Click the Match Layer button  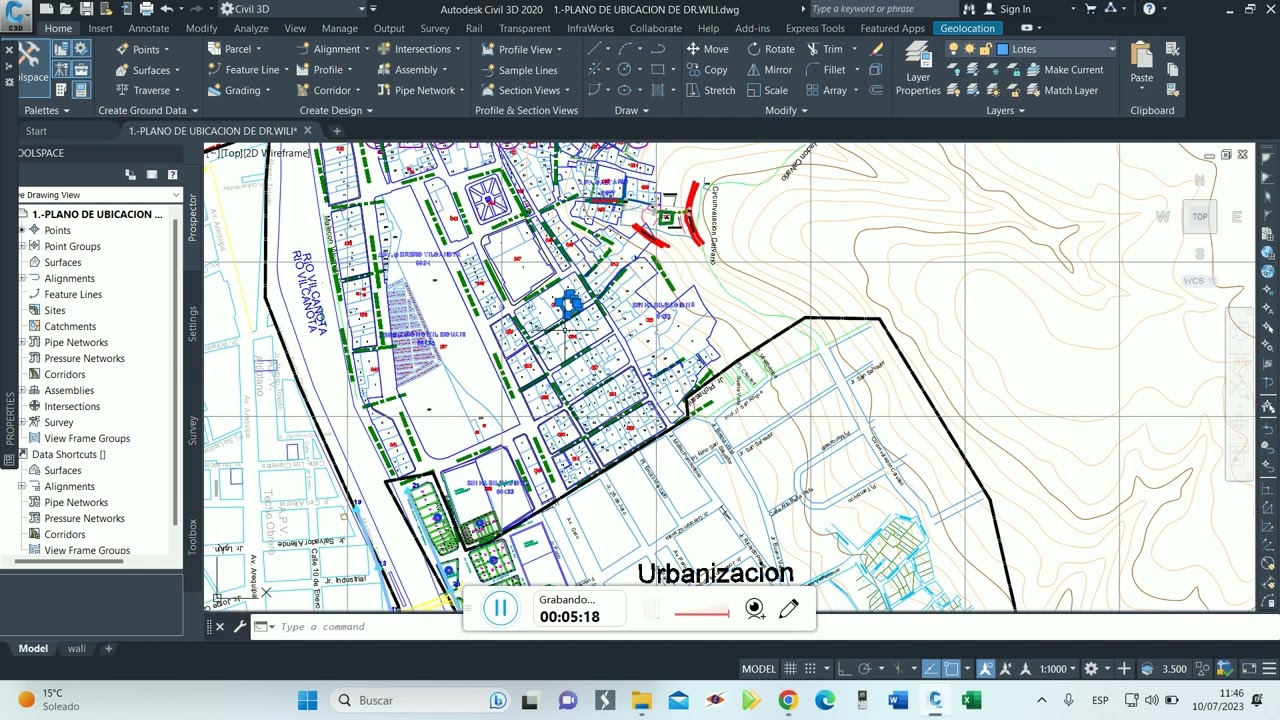[1062, 90]
